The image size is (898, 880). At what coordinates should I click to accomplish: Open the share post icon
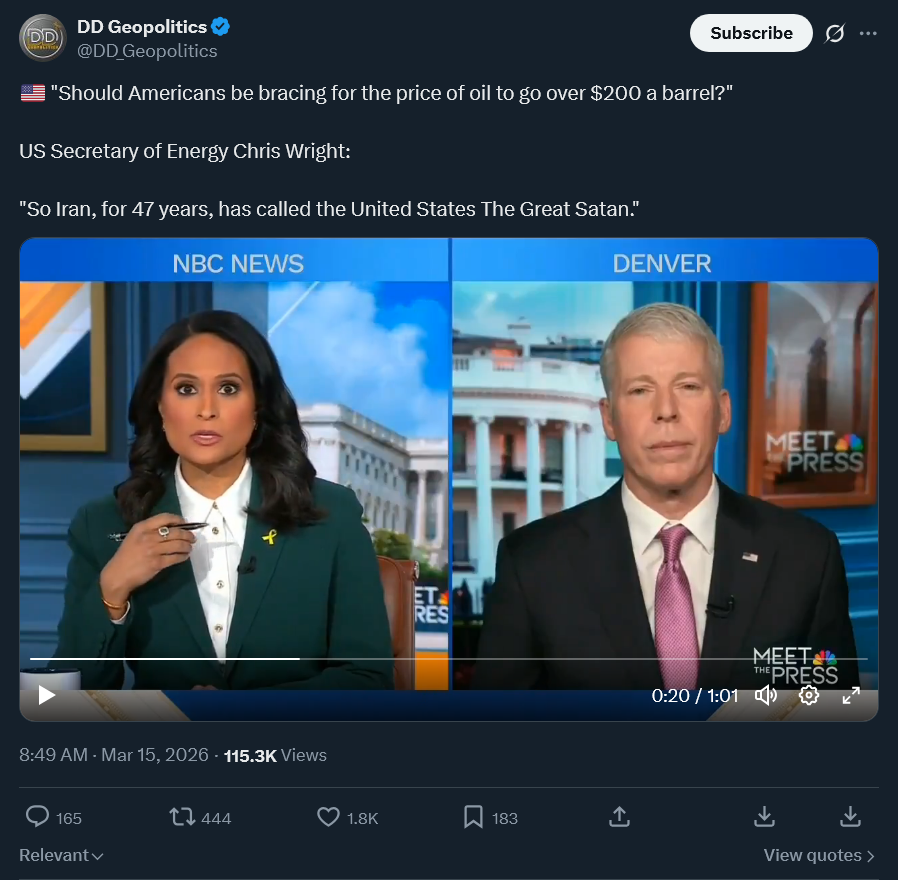click(619, 817)
